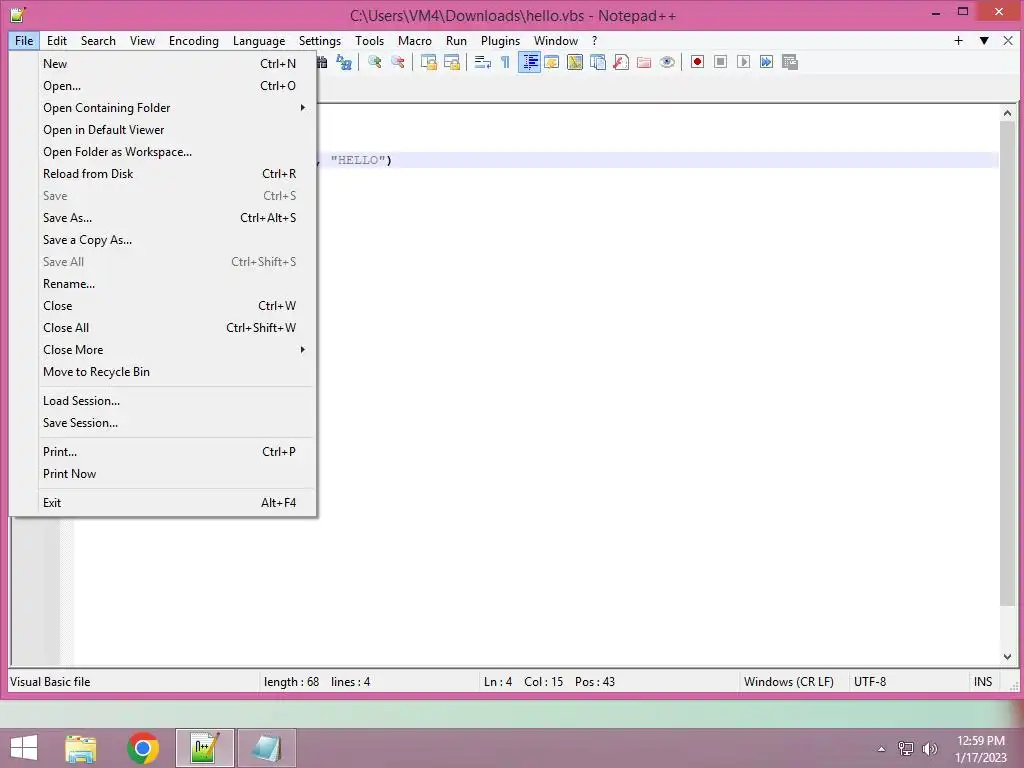
Task: Choose Open... from the File menu
Action: click(163, 86)
